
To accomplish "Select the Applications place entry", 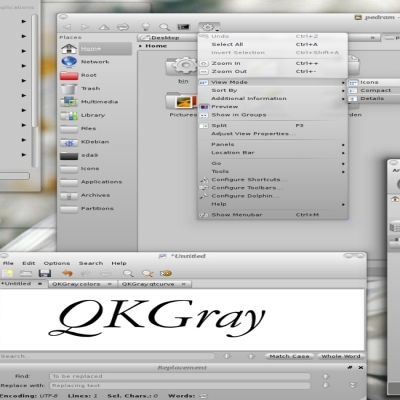I will click(x=97, y=182).
